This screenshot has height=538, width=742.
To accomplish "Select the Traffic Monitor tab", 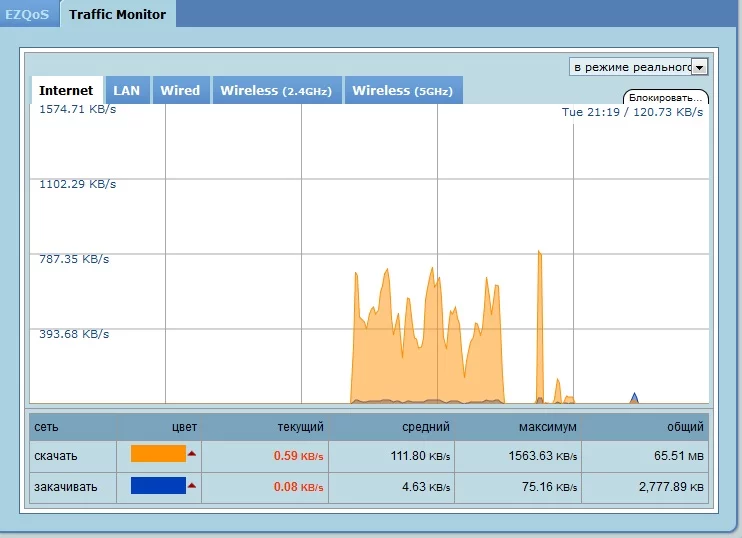I will pyautogui.click(x=117, y=14).
